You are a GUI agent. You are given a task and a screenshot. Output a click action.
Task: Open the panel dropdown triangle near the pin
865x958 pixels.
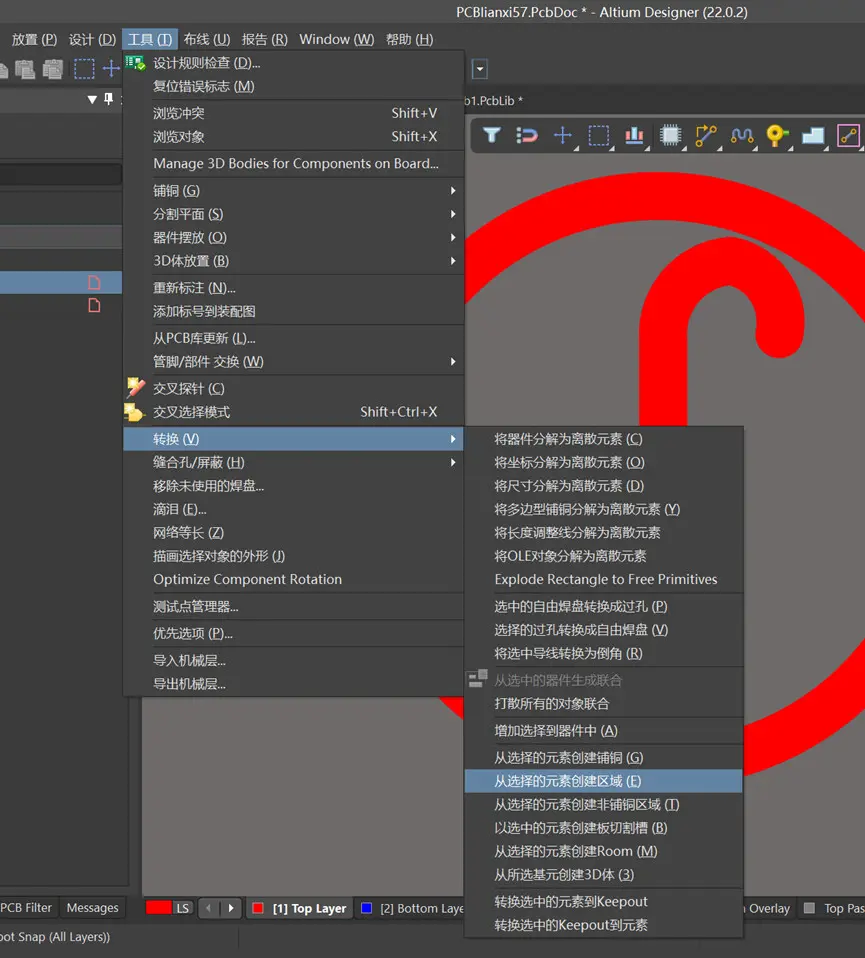pos(92,100)
